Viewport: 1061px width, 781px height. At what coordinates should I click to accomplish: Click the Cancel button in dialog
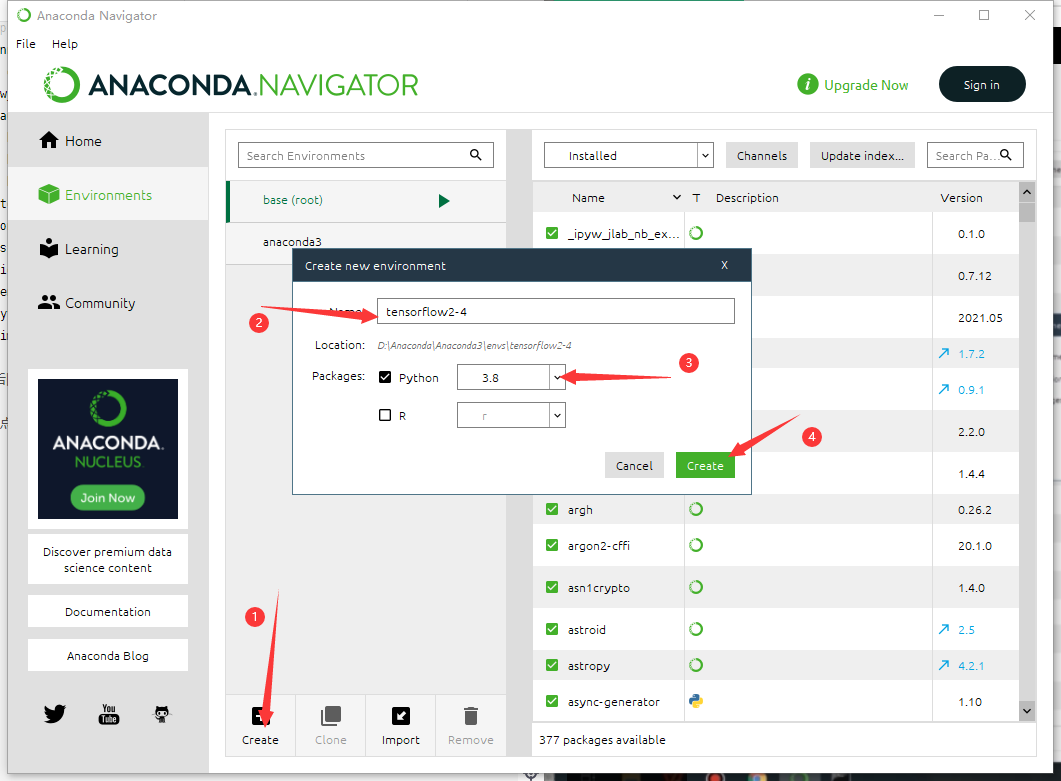coord(634,465)
